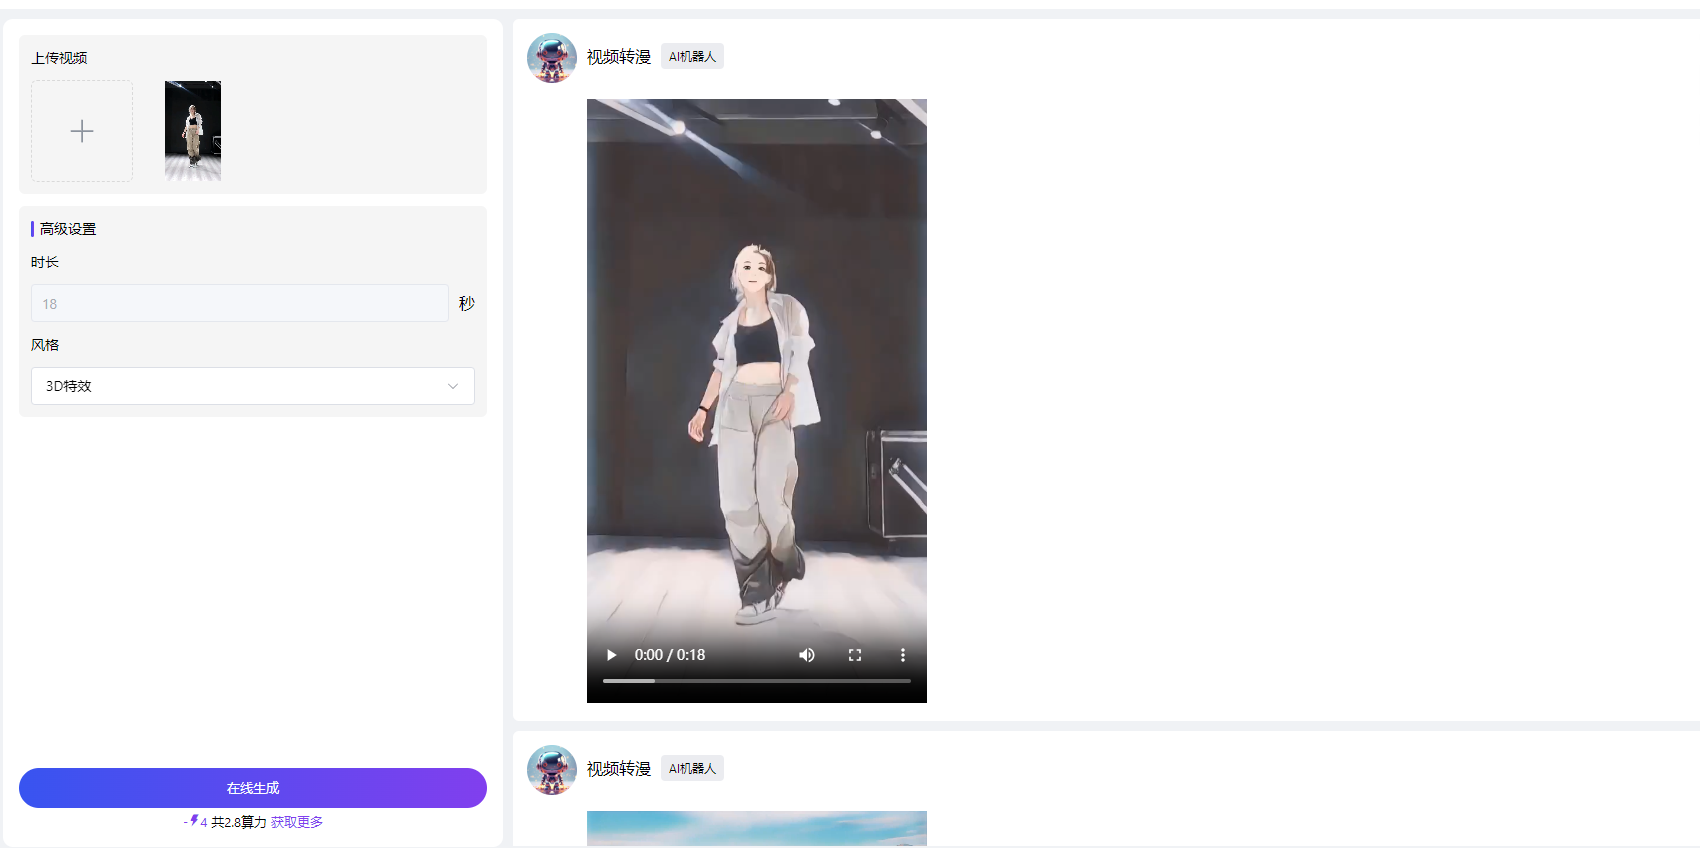Image resolution: width=1700 pixels, height=848 pixels.
Task: Click the 时长 label
Action: click(45, 262)
